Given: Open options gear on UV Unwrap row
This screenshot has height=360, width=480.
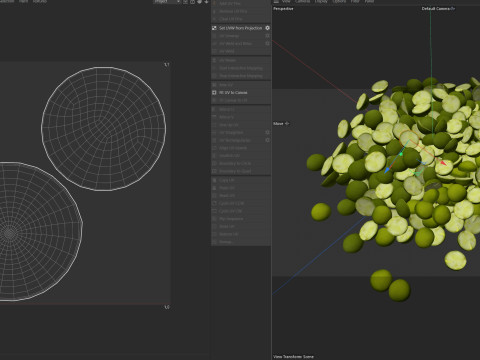Looking at the screenshot, I should coord(267,36).
